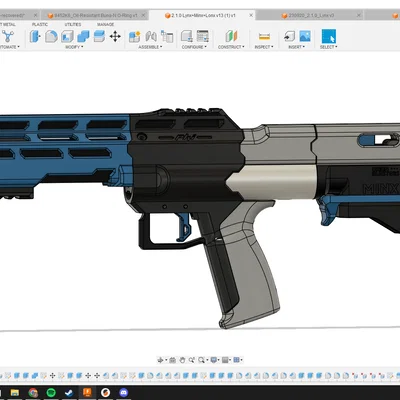Viewport: 400px width, 400px height.
Task: Open Grid and Snaps settings icon
Action: point(225,360)
